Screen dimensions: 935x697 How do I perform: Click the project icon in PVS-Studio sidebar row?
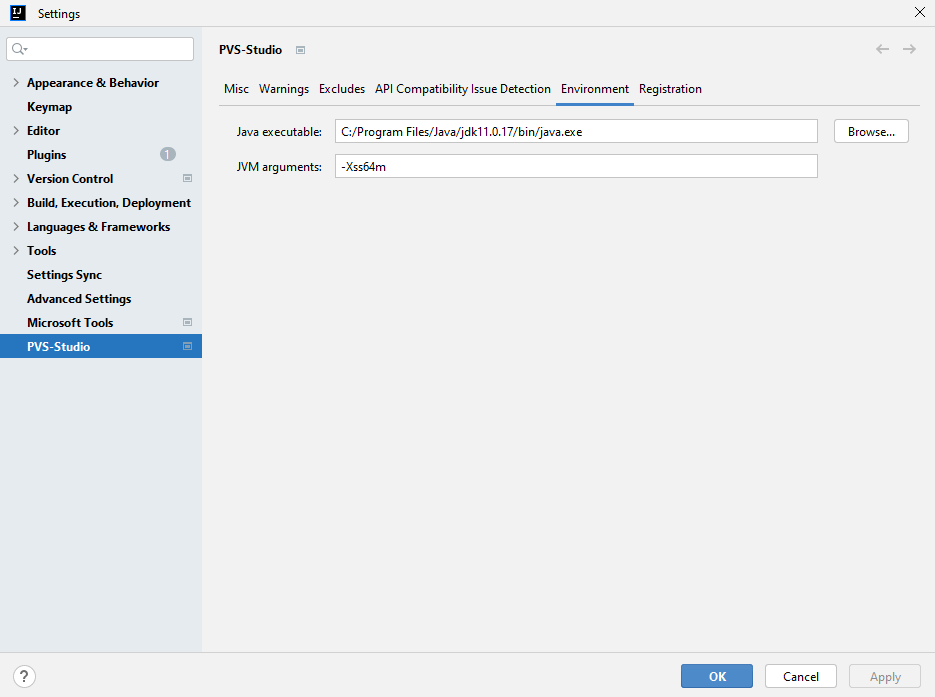(187, 346)
